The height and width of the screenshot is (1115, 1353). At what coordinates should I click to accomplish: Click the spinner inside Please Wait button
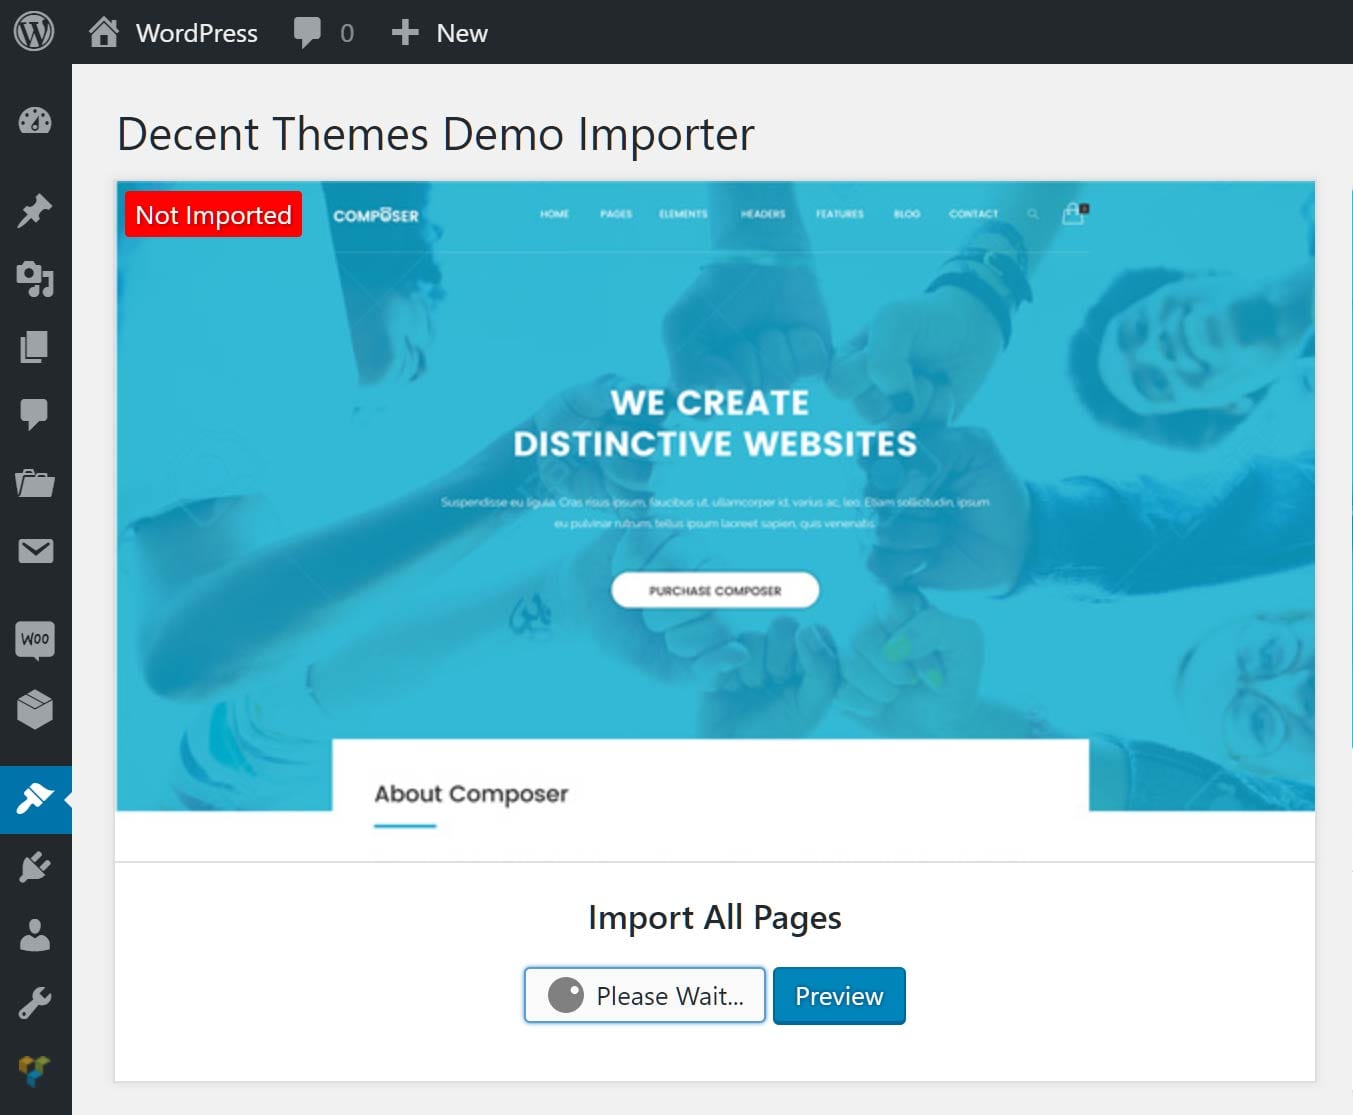(566, 995)
